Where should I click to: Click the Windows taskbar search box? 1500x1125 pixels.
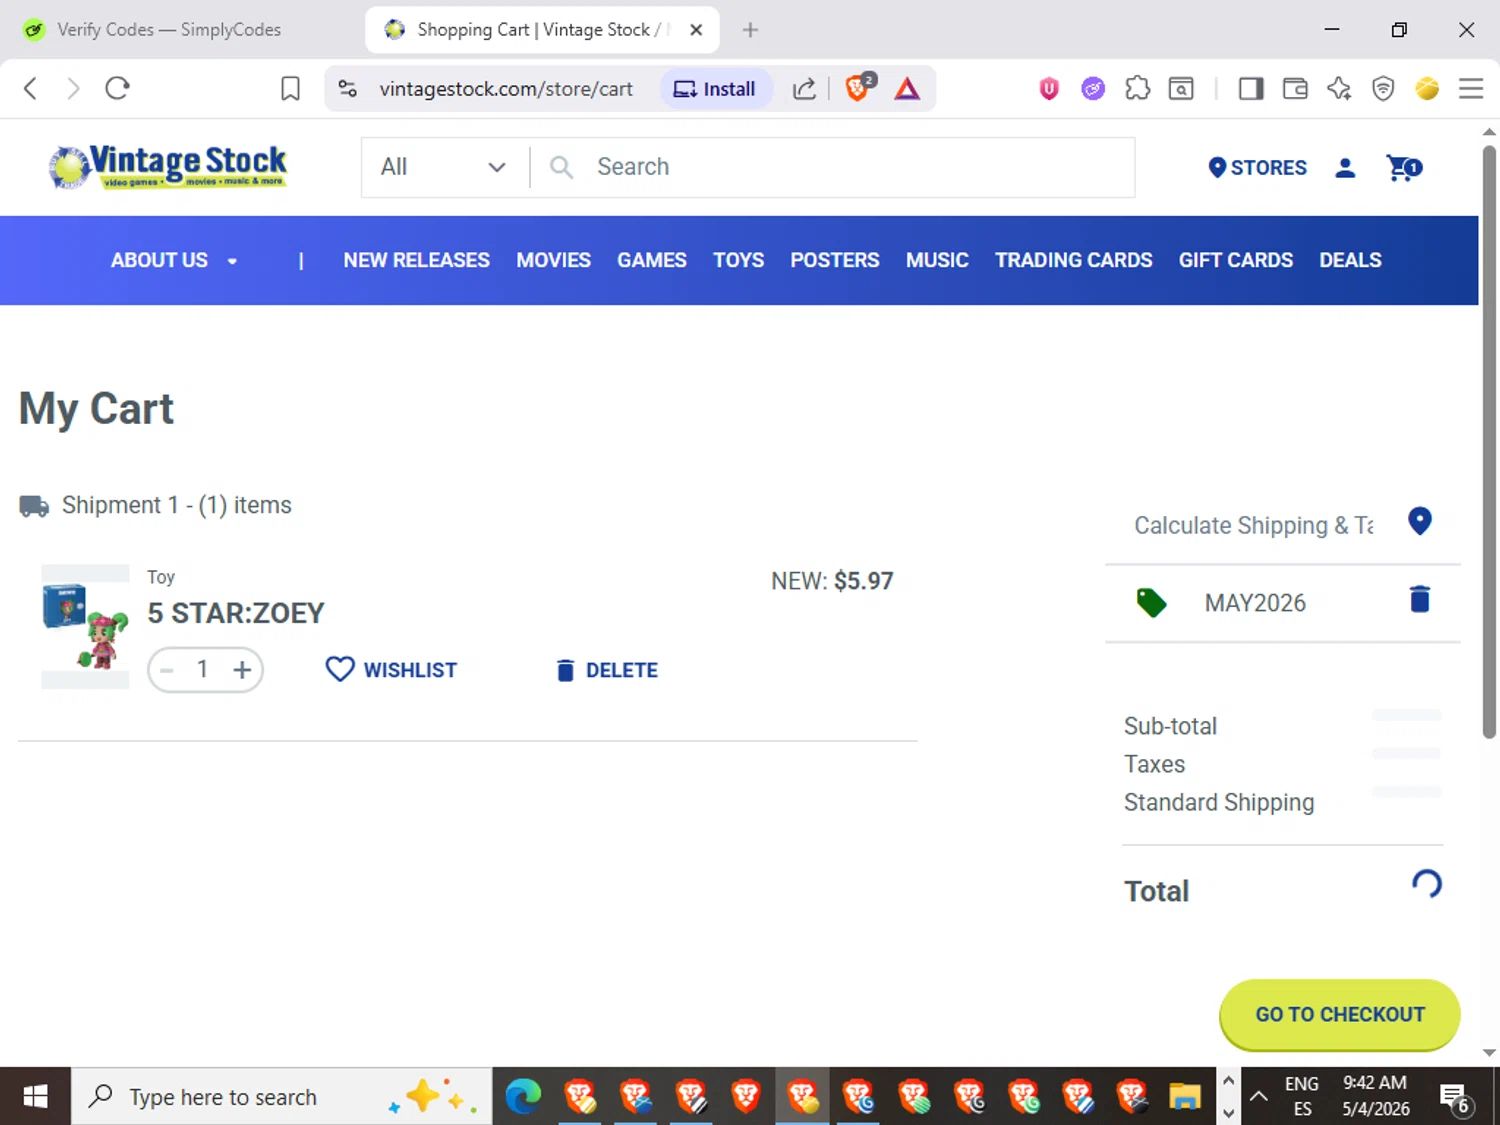pos(281,1097)
